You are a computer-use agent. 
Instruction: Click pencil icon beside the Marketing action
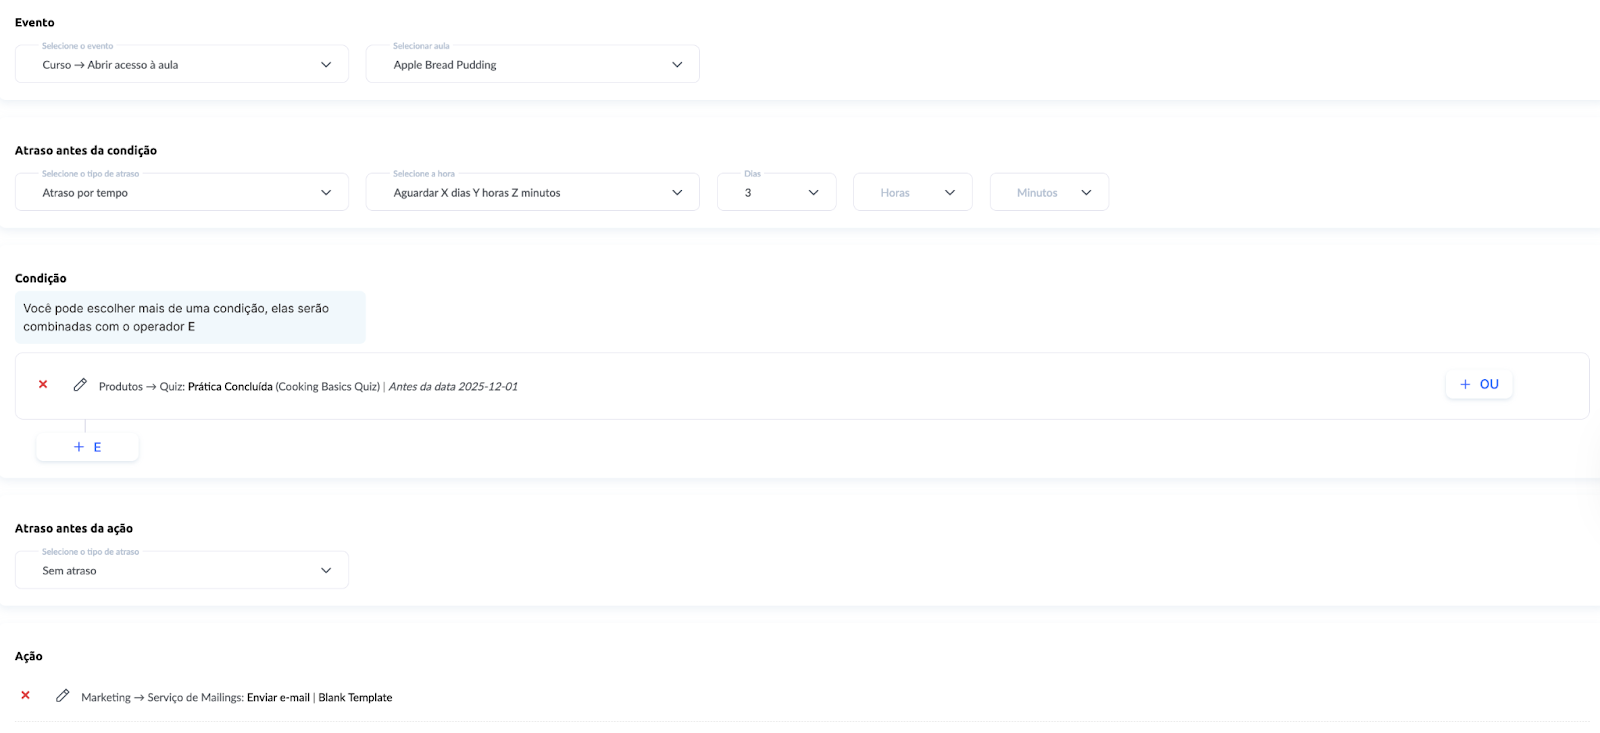pyautogui.click(x=63, y=696)
